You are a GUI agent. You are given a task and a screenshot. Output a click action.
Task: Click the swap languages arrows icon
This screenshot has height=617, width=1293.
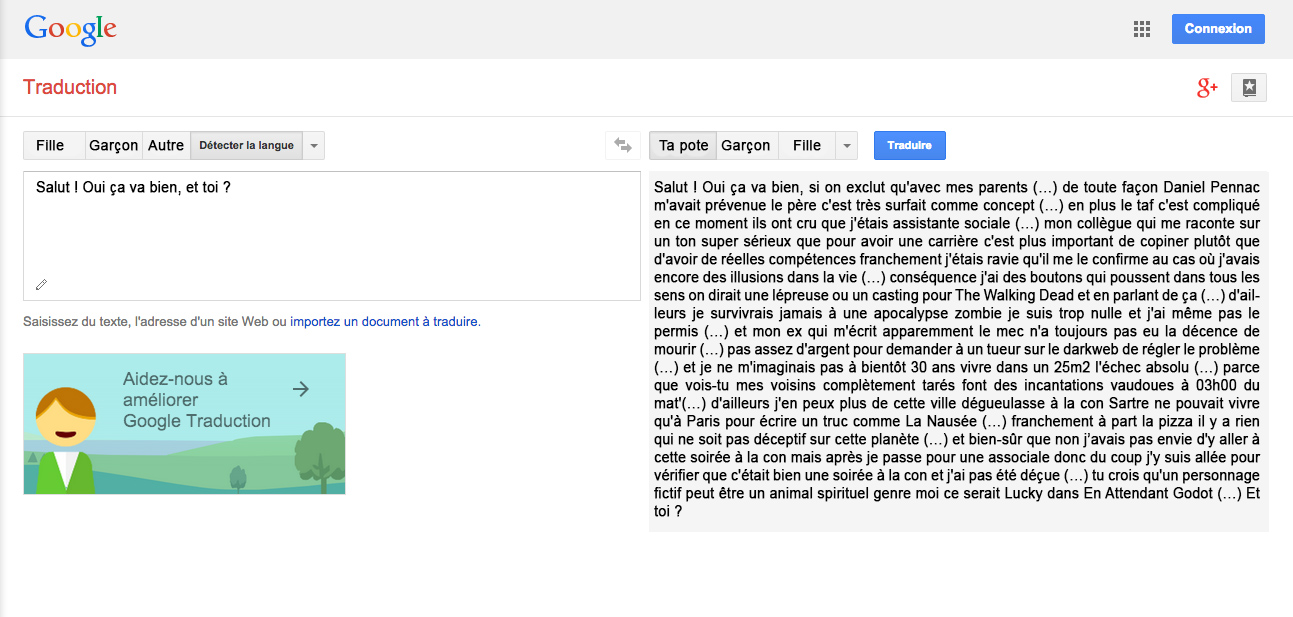tap(623, 146)
